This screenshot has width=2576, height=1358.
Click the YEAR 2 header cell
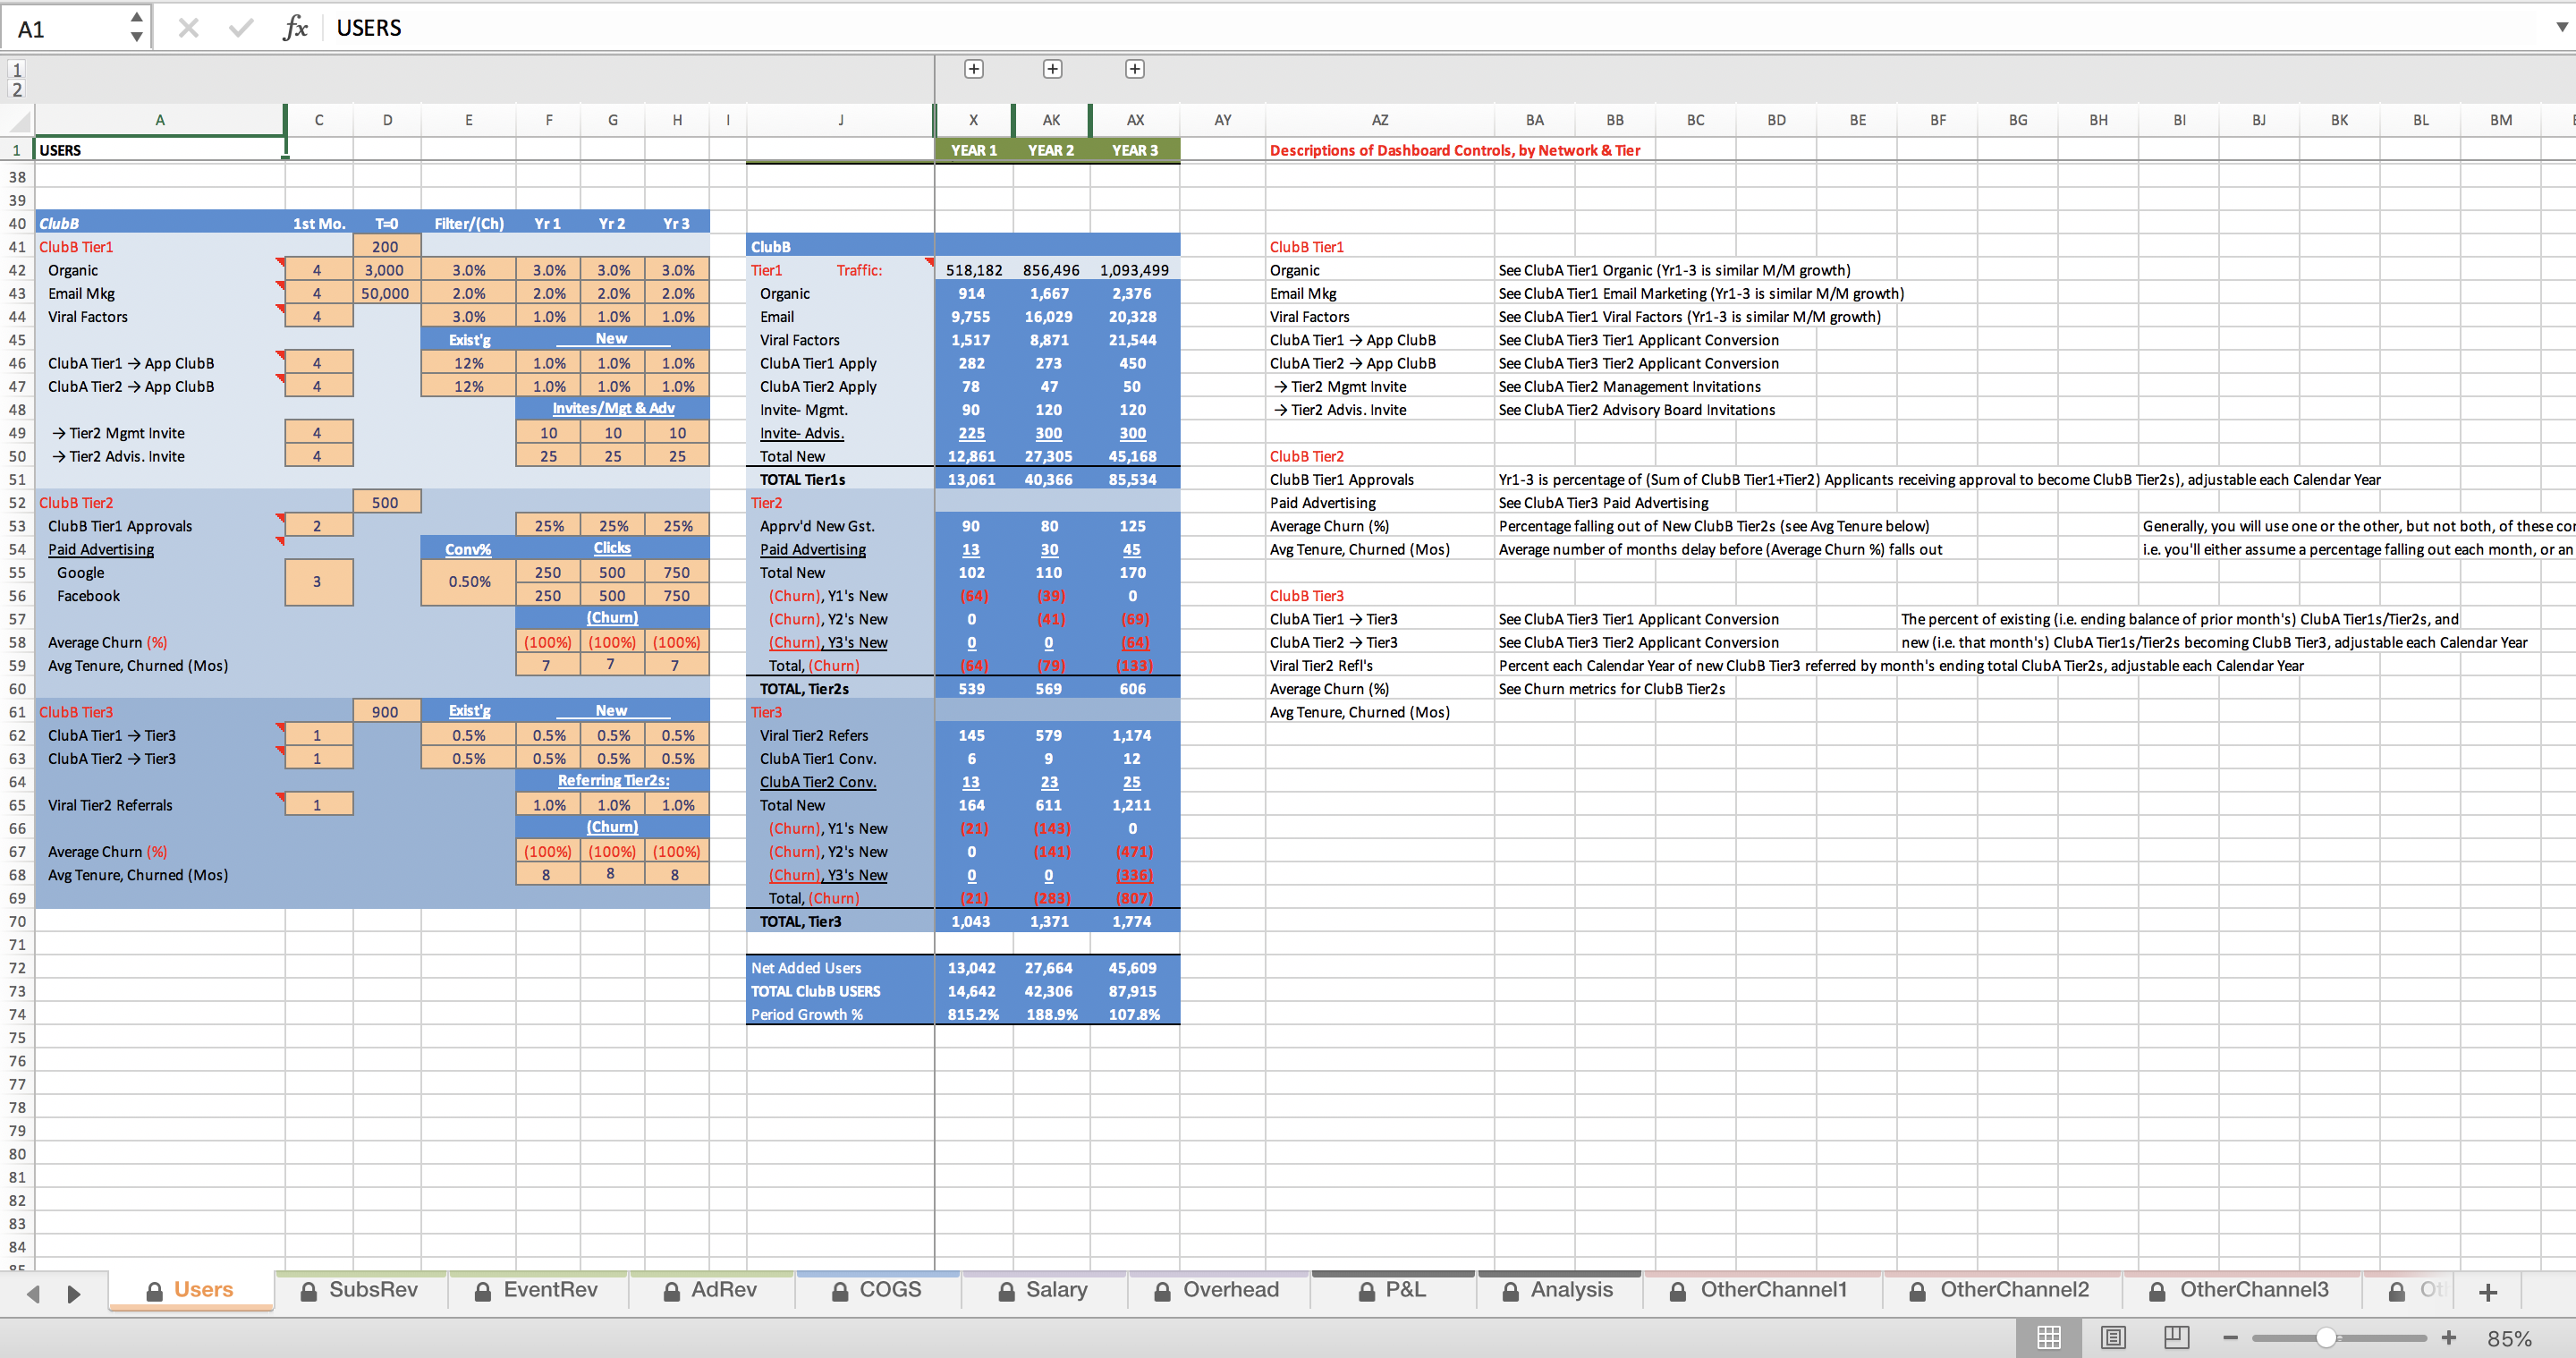point(1052,150)
